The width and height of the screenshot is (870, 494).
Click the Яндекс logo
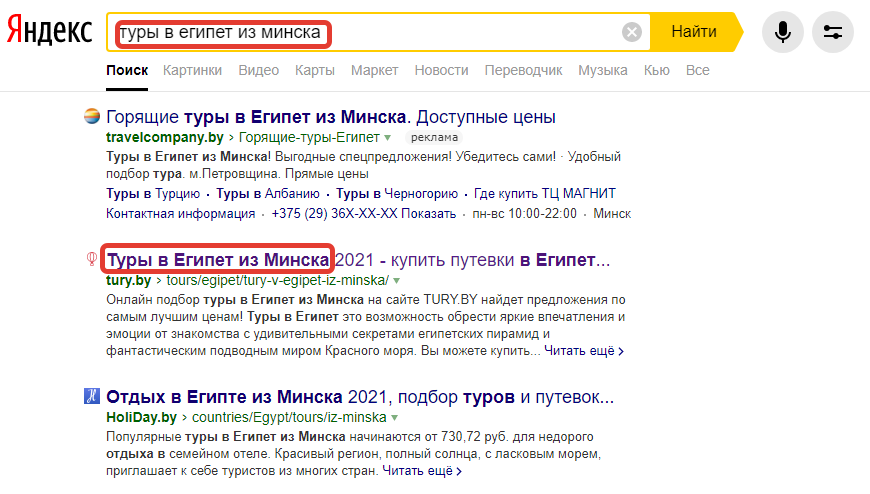click(49, 31)
